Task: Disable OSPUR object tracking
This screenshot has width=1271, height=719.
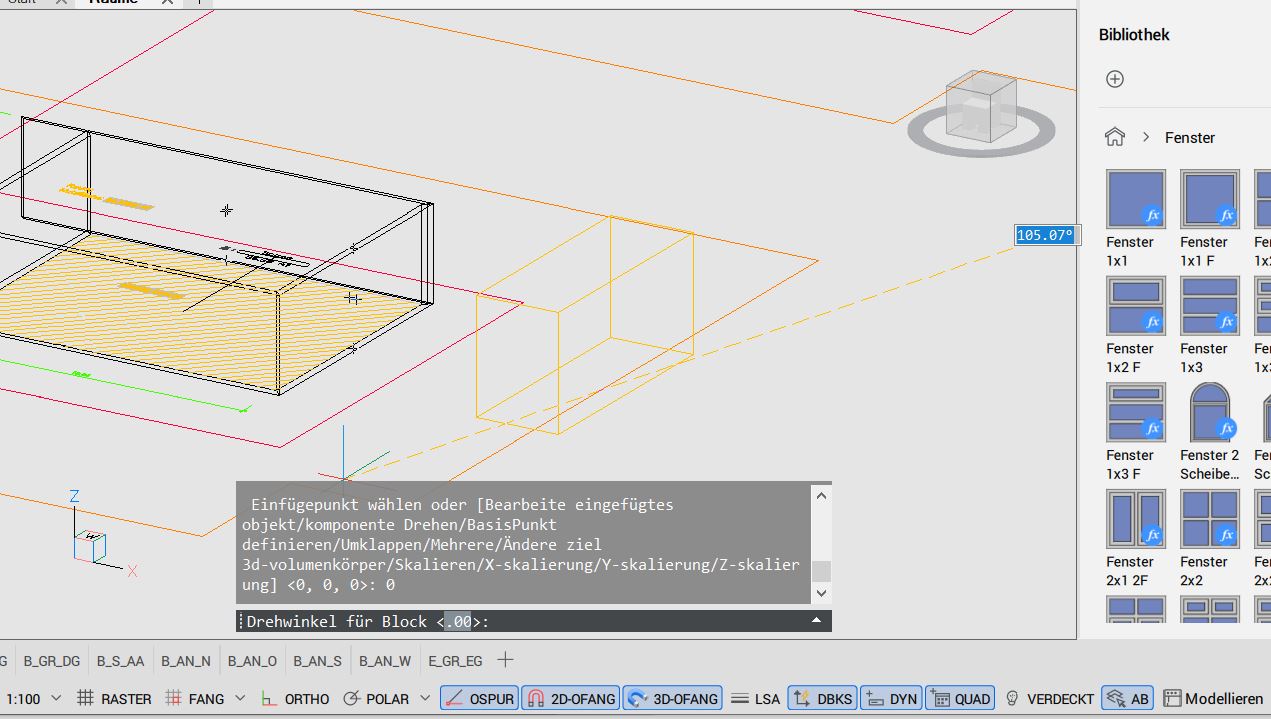Action: [479, 699]
